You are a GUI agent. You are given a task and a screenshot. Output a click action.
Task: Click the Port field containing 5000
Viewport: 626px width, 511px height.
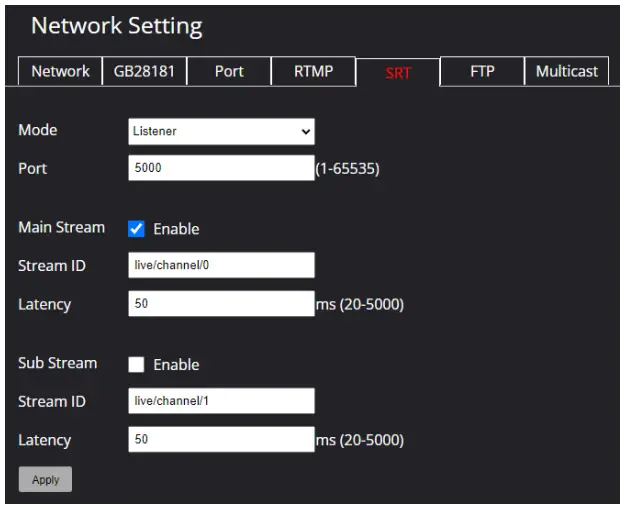(x=221, y=168)
